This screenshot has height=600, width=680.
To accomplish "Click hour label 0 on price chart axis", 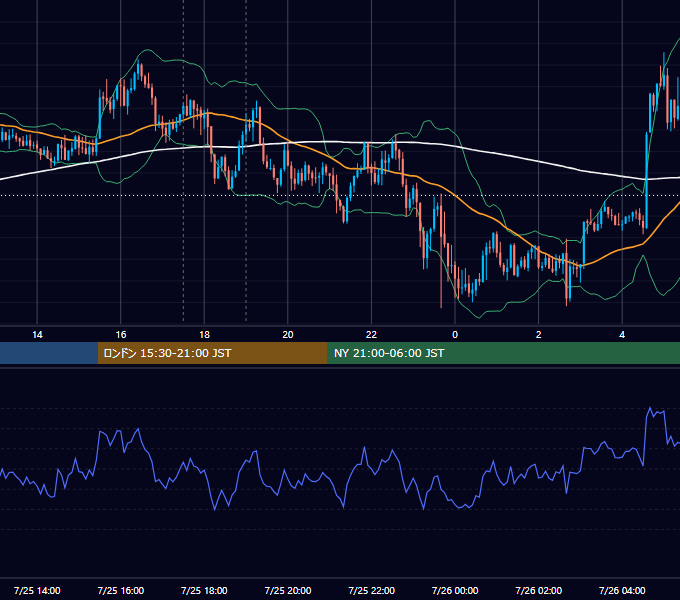I will [455, 335].
